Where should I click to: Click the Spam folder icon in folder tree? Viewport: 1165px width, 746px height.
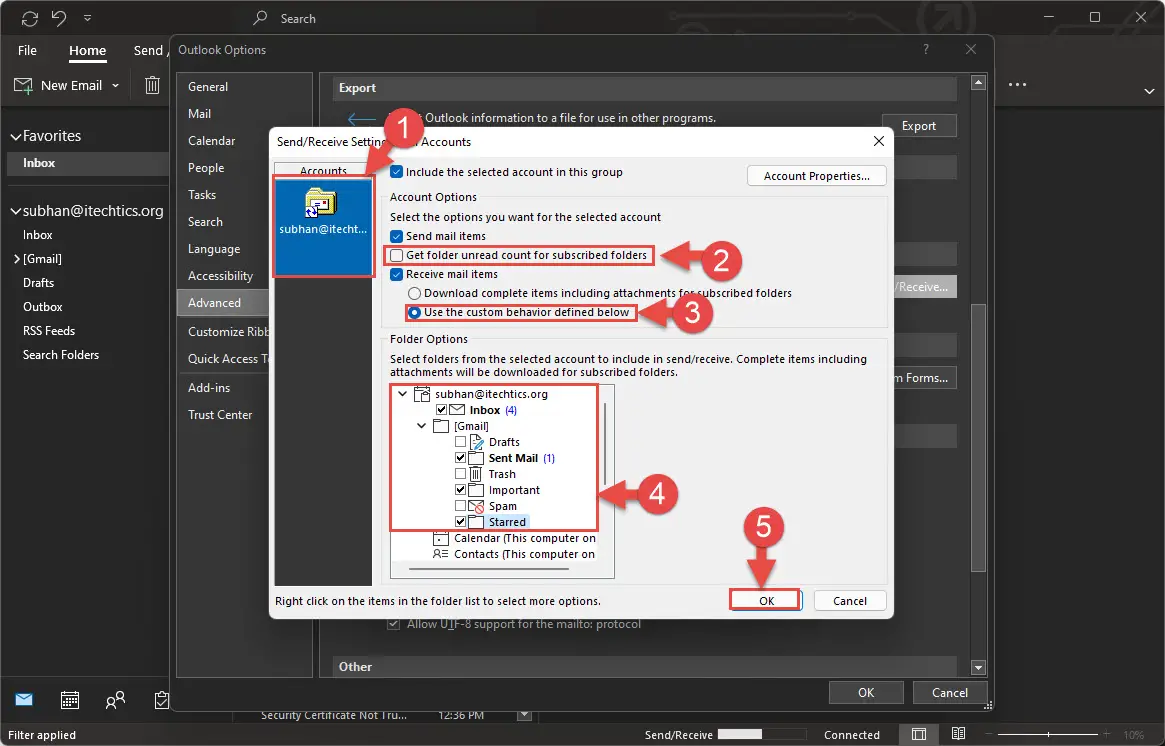tap(476, 506)
